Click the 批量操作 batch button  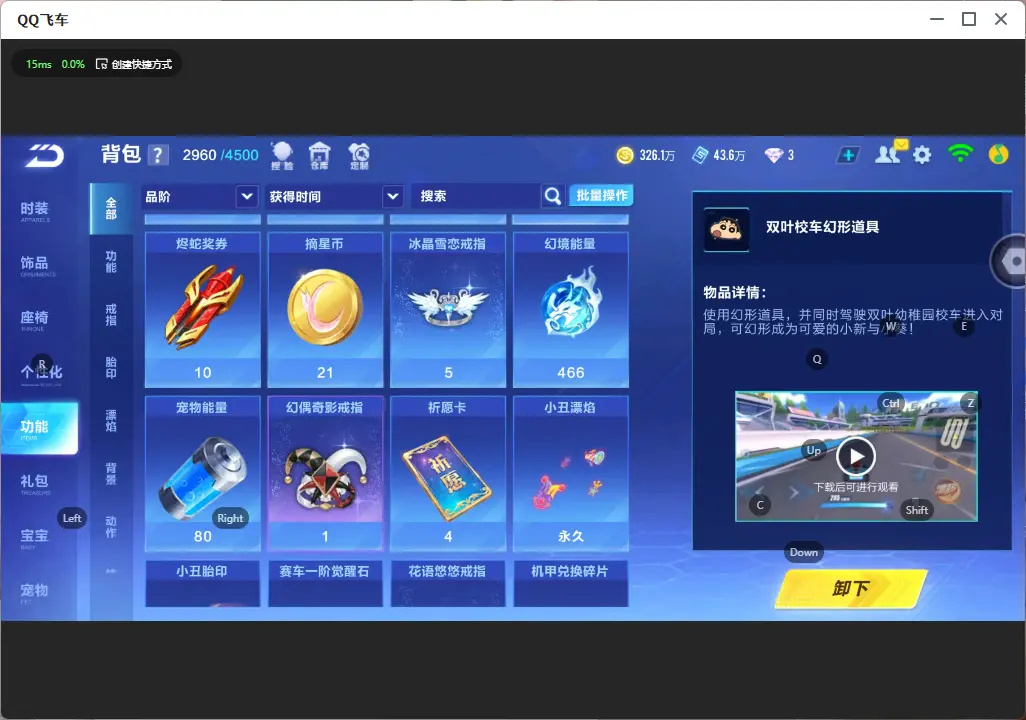pyautogui.click(x=601, y=195)
